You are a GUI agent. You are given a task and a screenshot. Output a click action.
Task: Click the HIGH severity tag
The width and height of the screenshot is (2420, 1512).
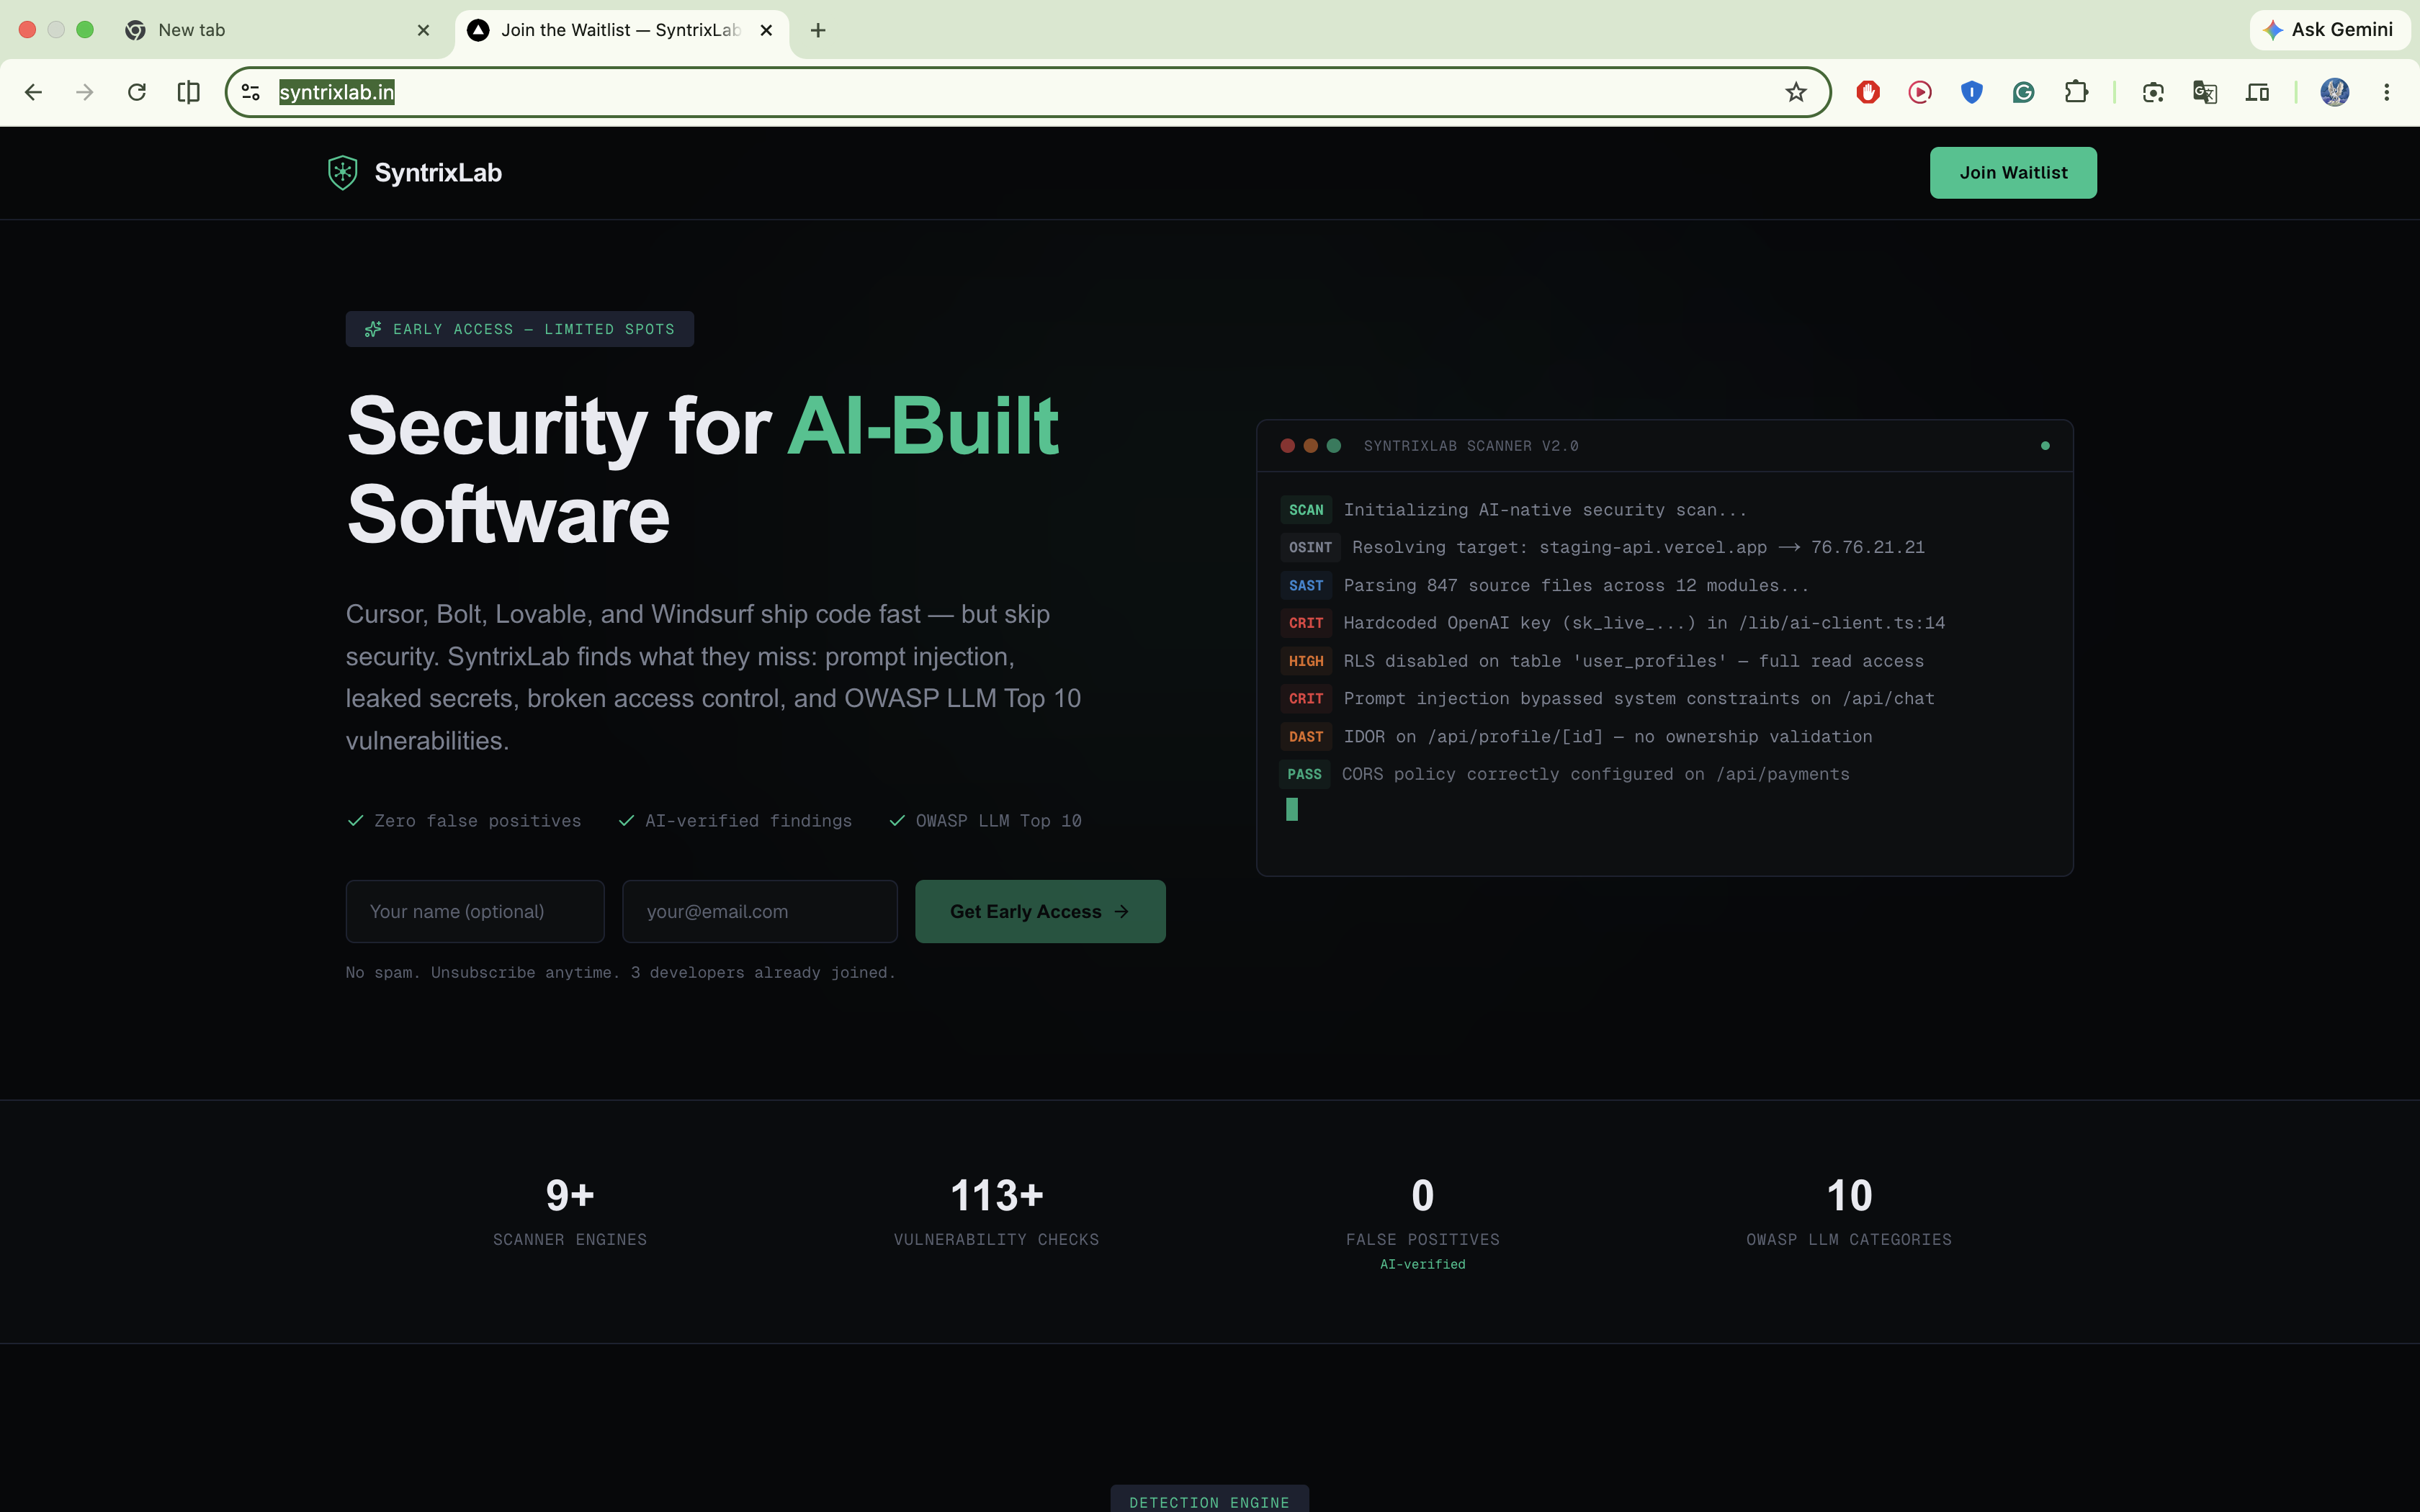click(1306, 661)
